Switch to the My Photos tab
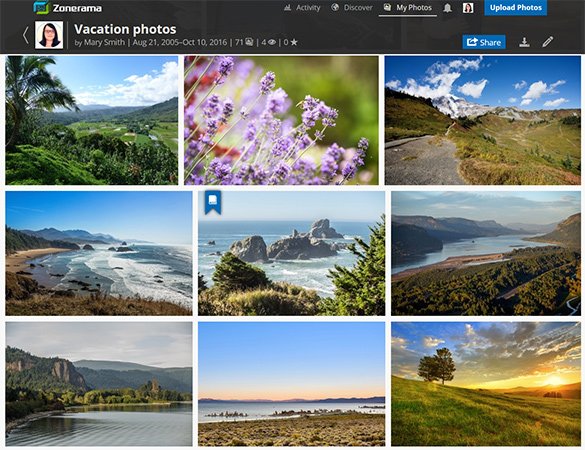 tap(408, 8)
